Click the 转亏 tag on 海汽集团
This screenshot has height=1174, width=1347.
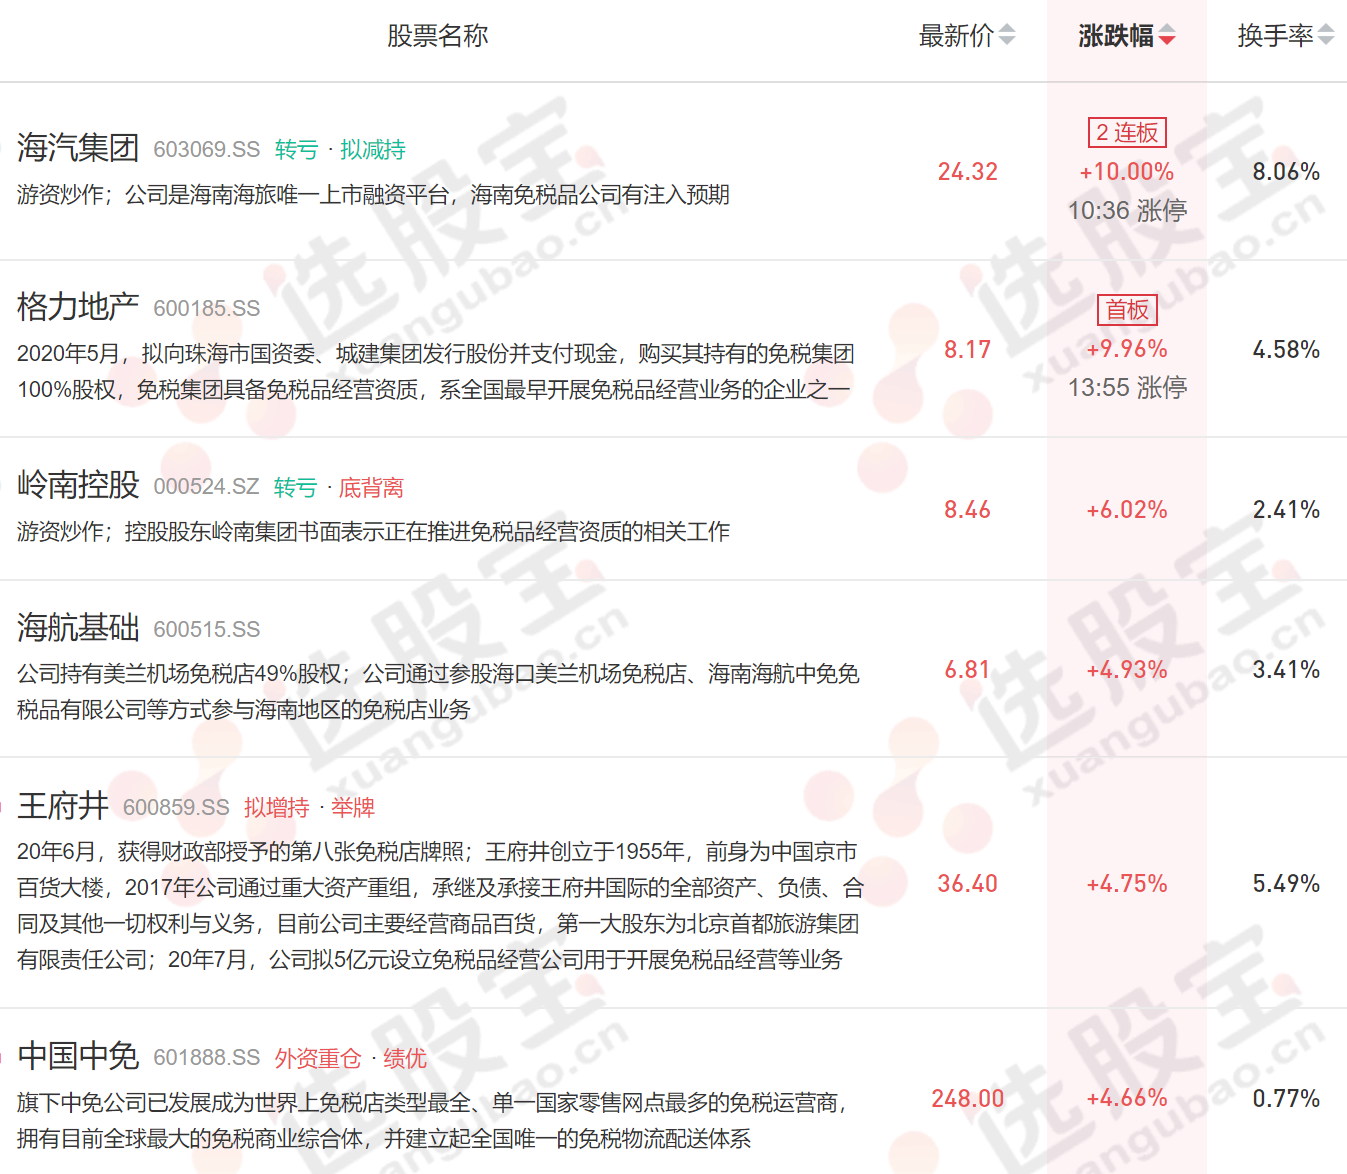tap(296, 150)
